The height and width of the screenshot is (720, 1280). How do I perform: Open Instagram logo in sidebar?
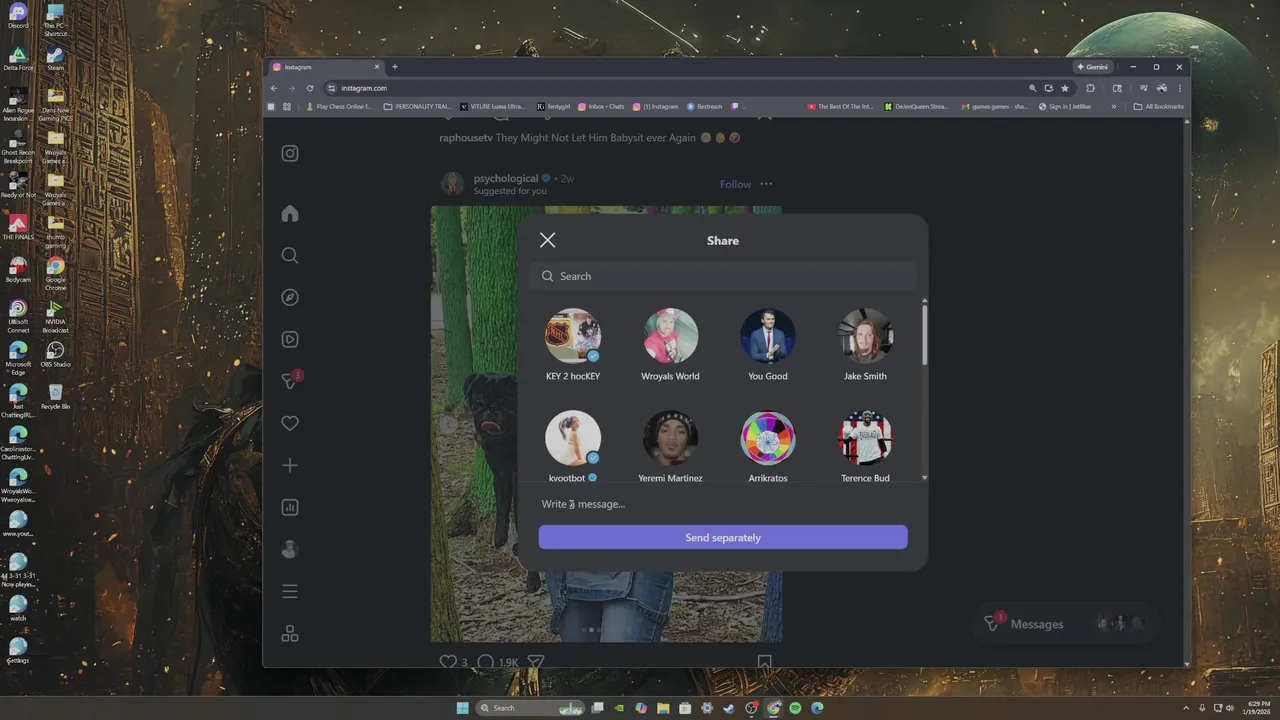(x=290, y=153)
